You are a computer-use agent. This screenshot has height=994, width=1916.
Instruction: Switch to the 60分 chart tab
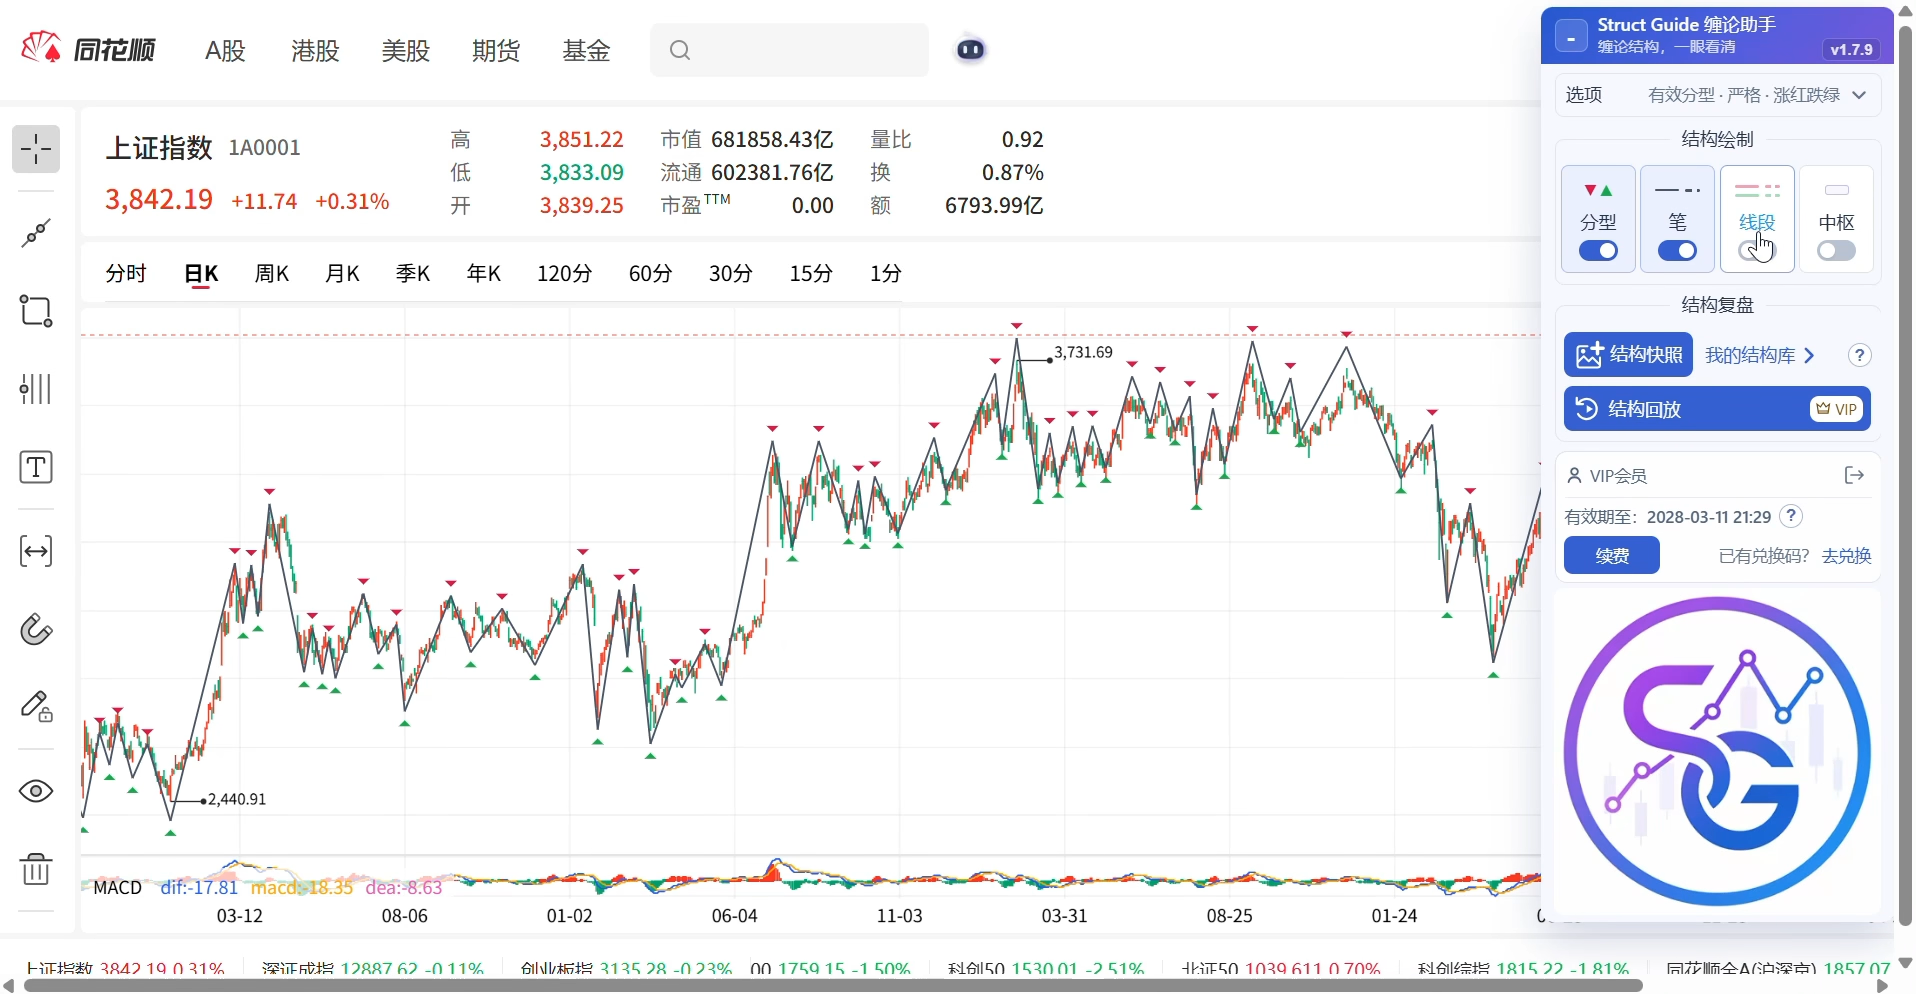point(650,273)
